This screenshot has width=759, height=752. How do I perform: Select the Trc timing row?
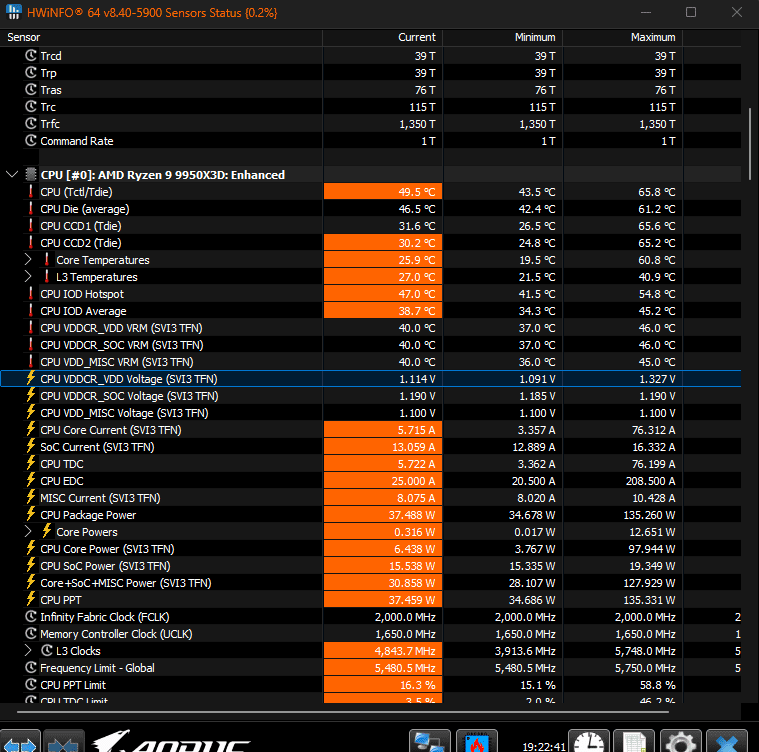coord(371,106)
